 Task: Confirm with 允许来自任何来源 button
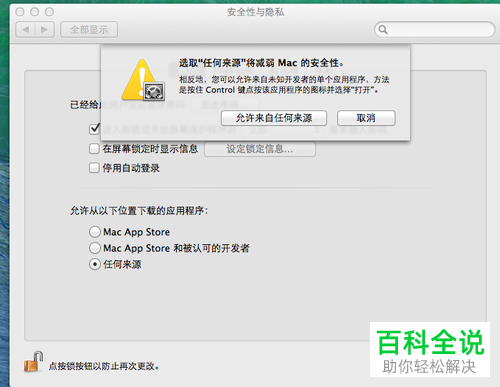coord(274,118)
